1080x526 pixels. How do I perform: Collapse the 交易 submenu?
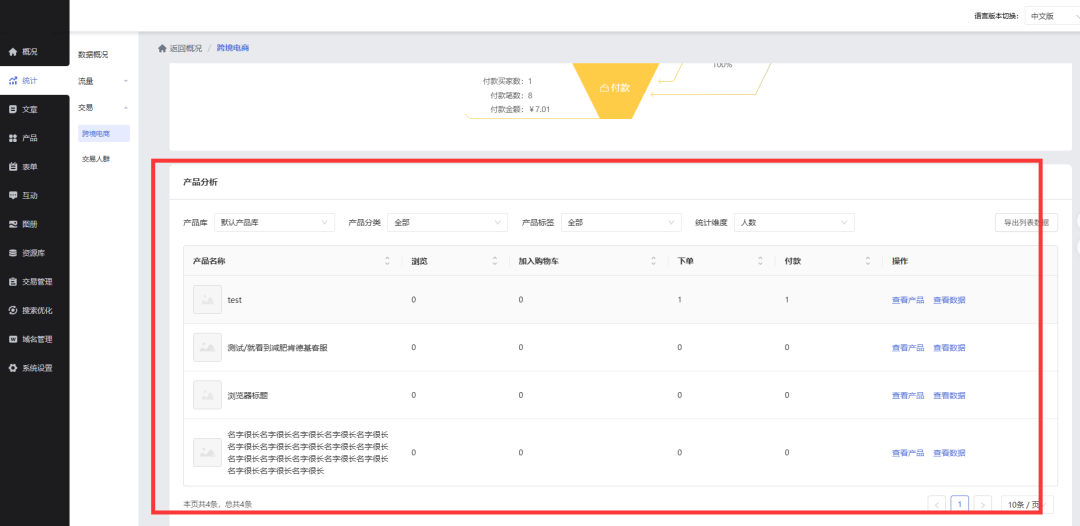(x=104, y=107)
